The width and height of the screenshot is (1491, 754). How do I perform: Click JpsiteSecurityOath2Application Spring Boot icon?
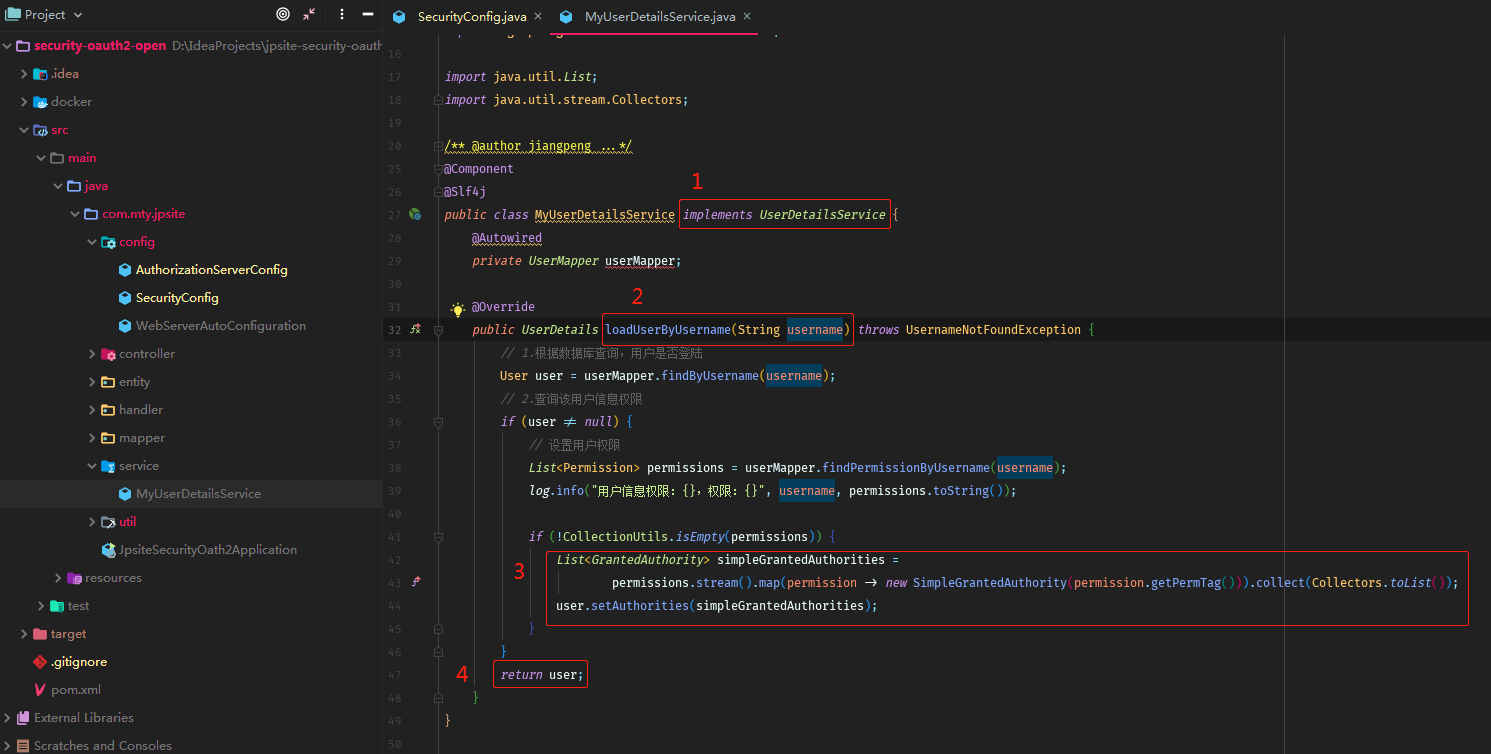click(109, 550)
